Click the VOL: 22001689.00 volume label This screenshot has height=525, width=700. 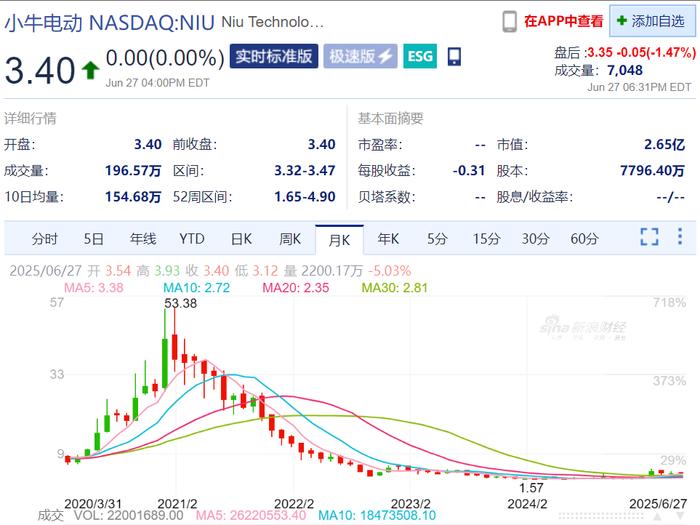click(129, 515)
